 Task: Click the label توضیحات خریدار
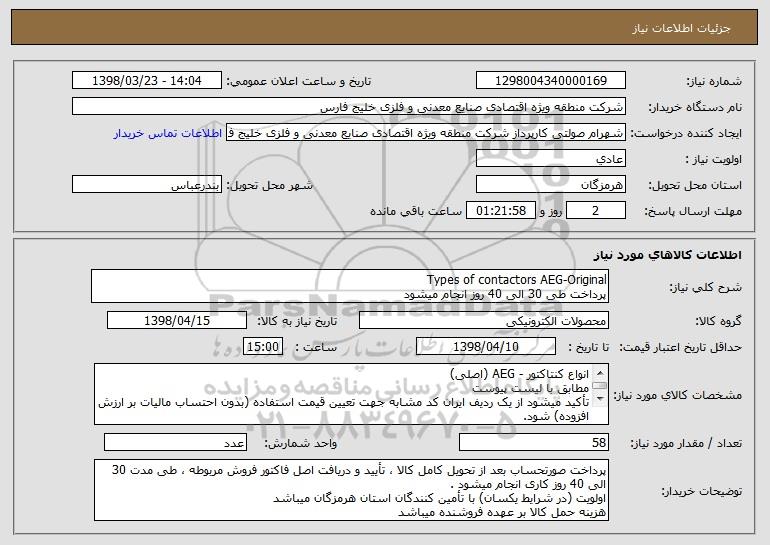pos(701,490)
